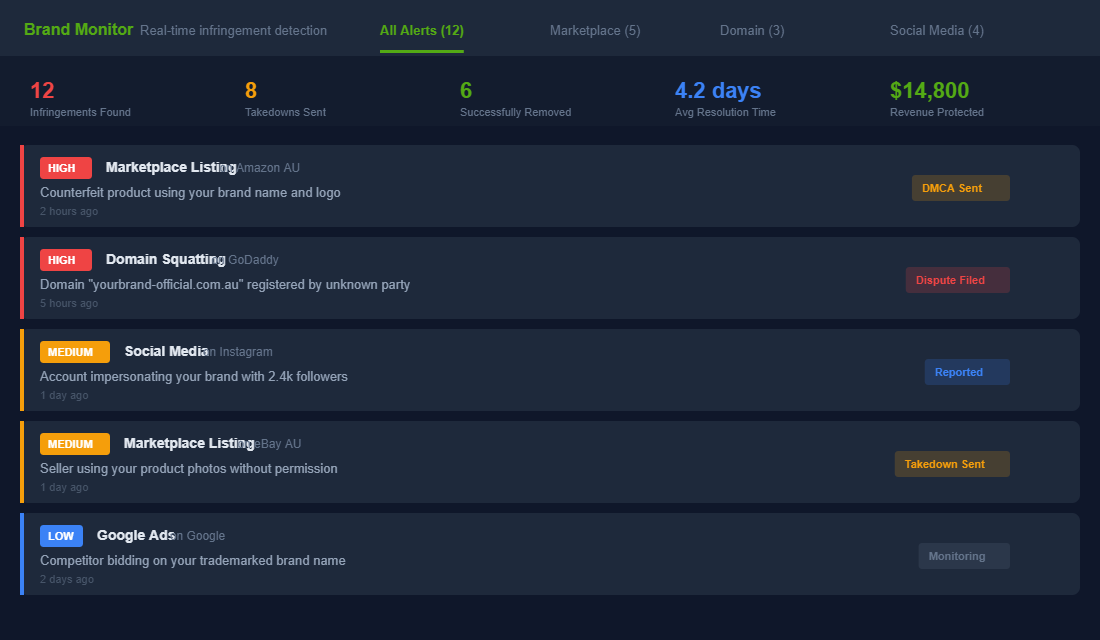Click the MEDIUM badge on eBay AU listing
The height and width of the screenshot is (640, 1100).
pos(74,443)
